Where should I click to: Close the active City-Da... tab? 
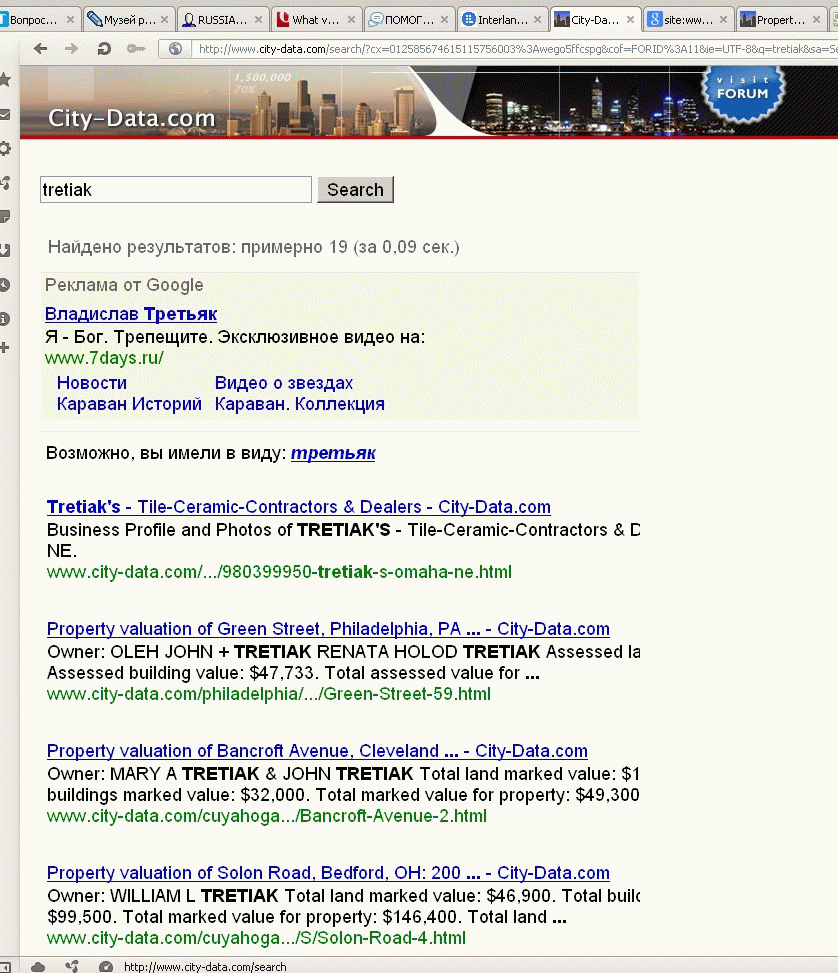630,20
